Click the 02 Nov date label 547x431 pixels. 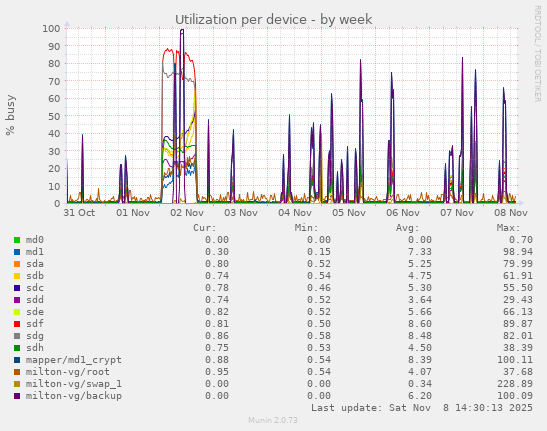[x=187, y=213]
